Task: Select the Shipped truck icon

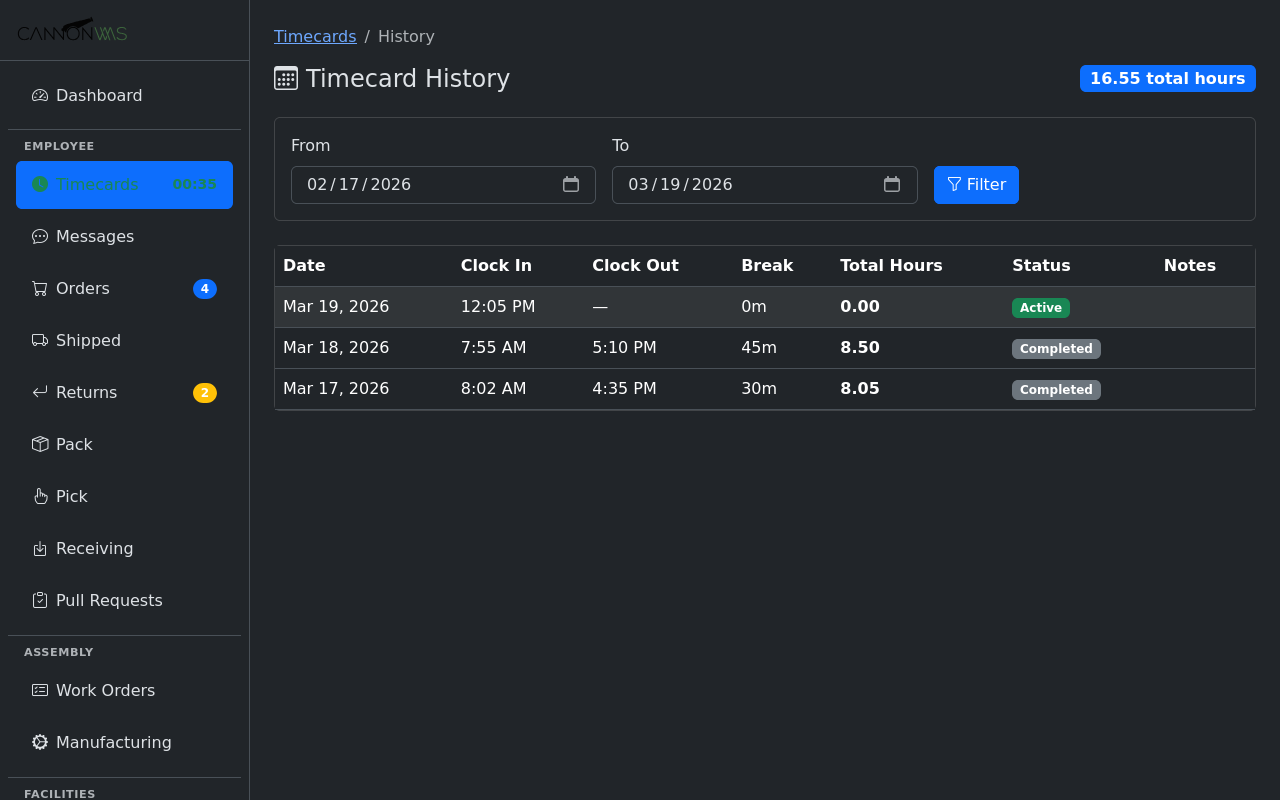Action: 39,340
